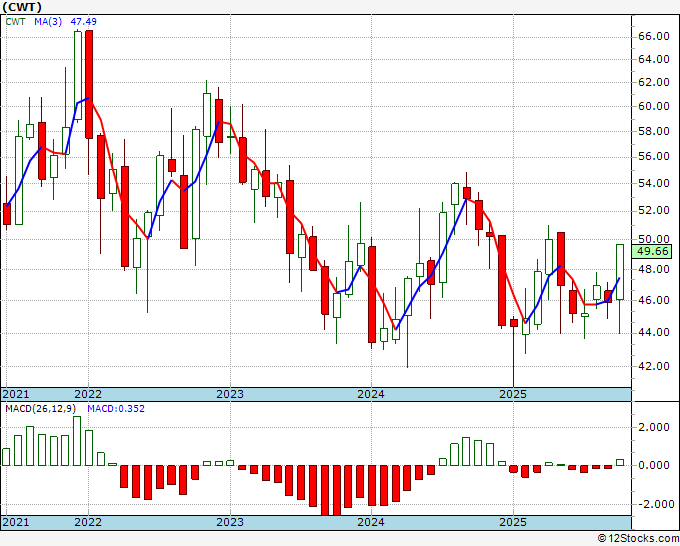Click the 2.000 MACD axis label
Viewport: 680px width, 546px height.
coord(654,428)
